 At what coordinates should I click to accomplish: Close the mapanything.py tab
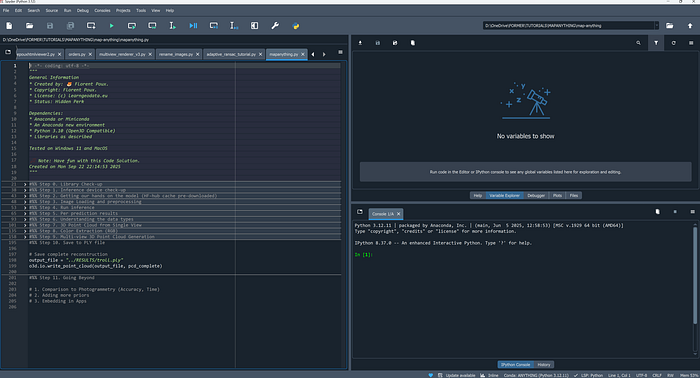[303, 54]
